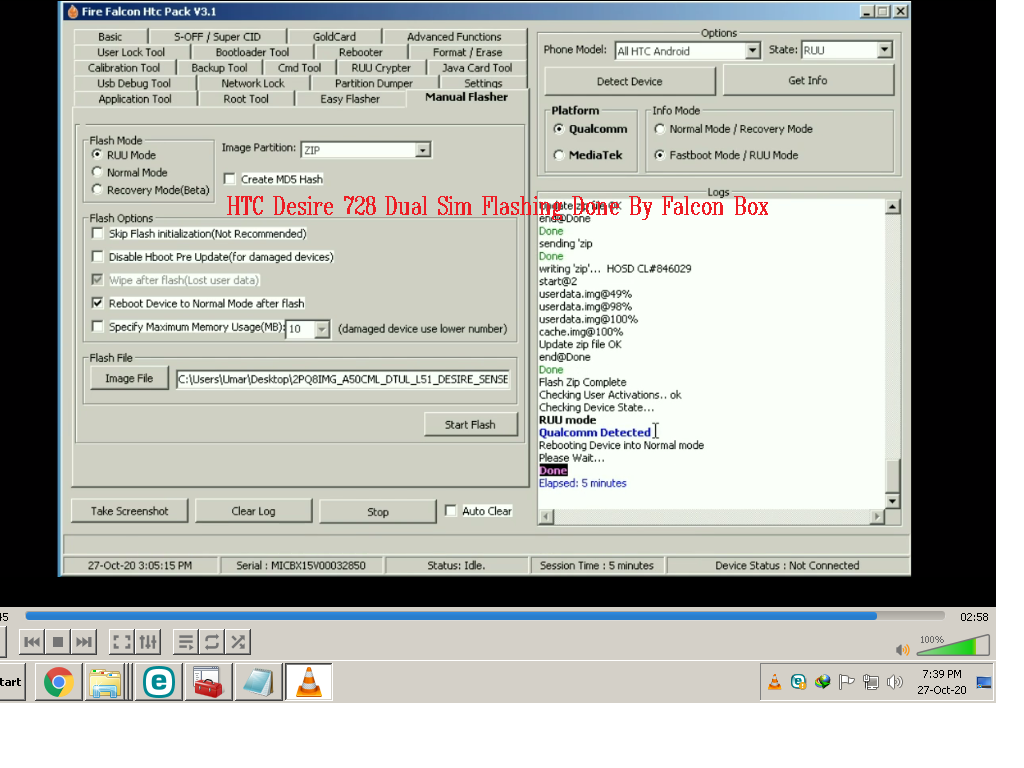Click Fire Falcon flame title icon
The height and width of the screenshot is (768, 1024).
[72, 11]
